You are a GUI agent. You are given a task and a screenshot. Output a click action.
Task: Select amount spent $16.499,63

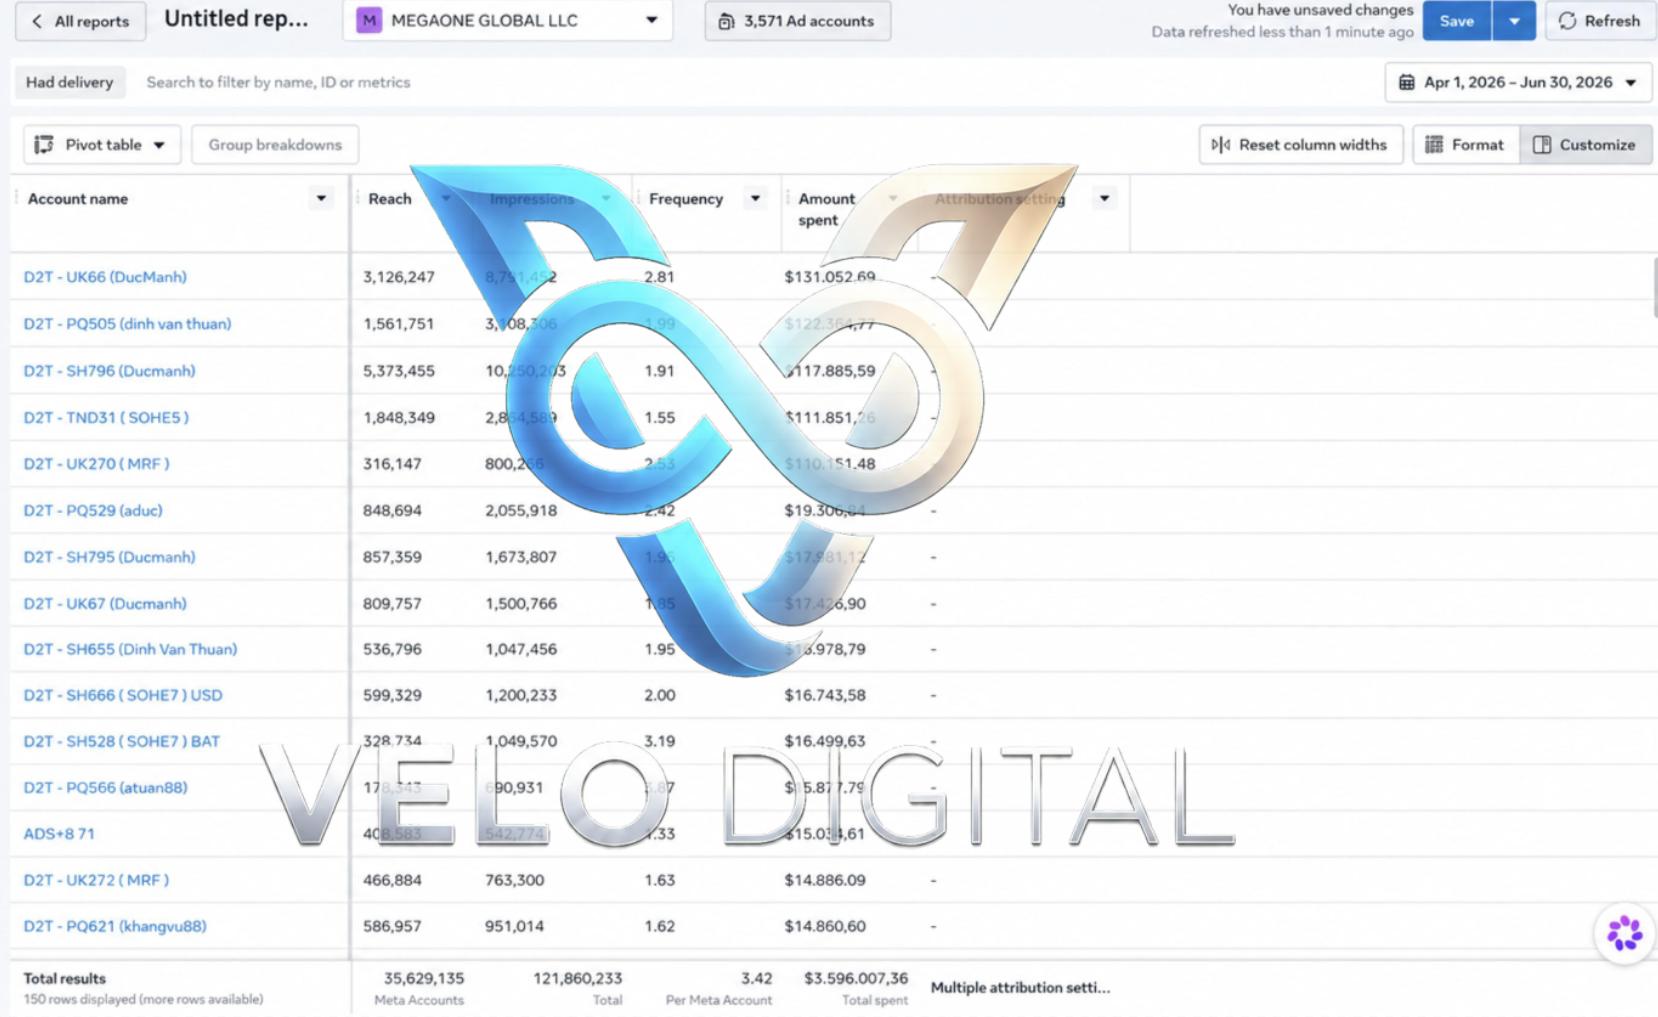click(x=825, y=741)
